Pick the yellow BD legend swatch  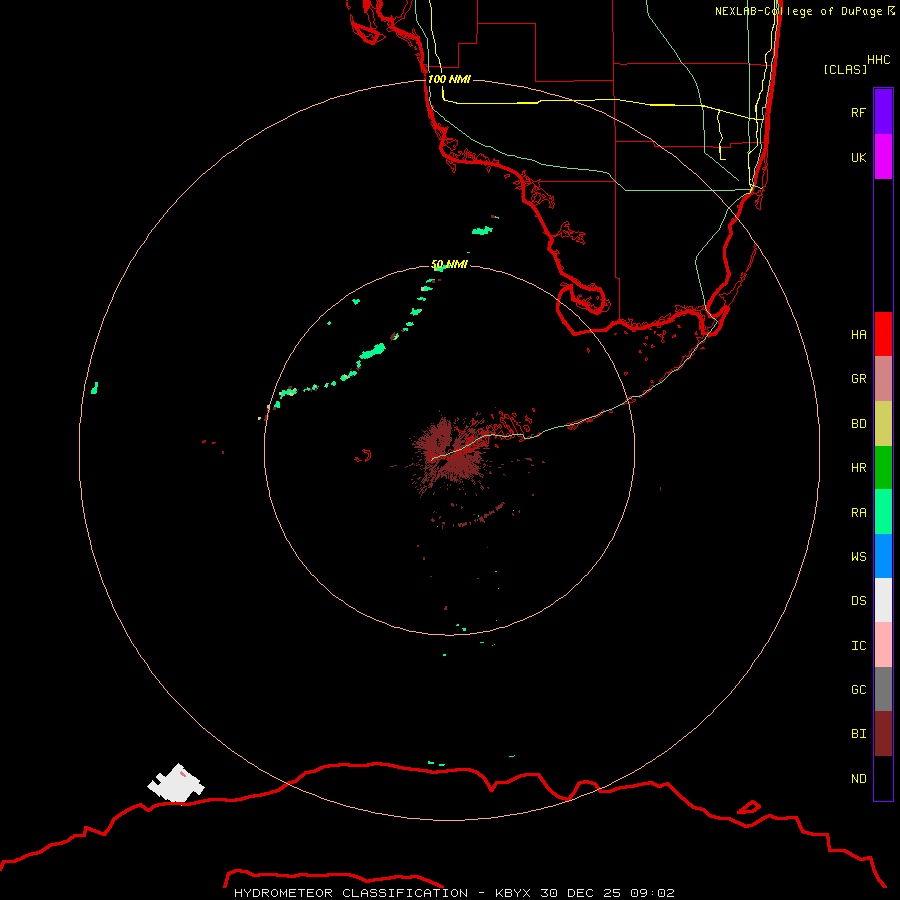(883, 424)
